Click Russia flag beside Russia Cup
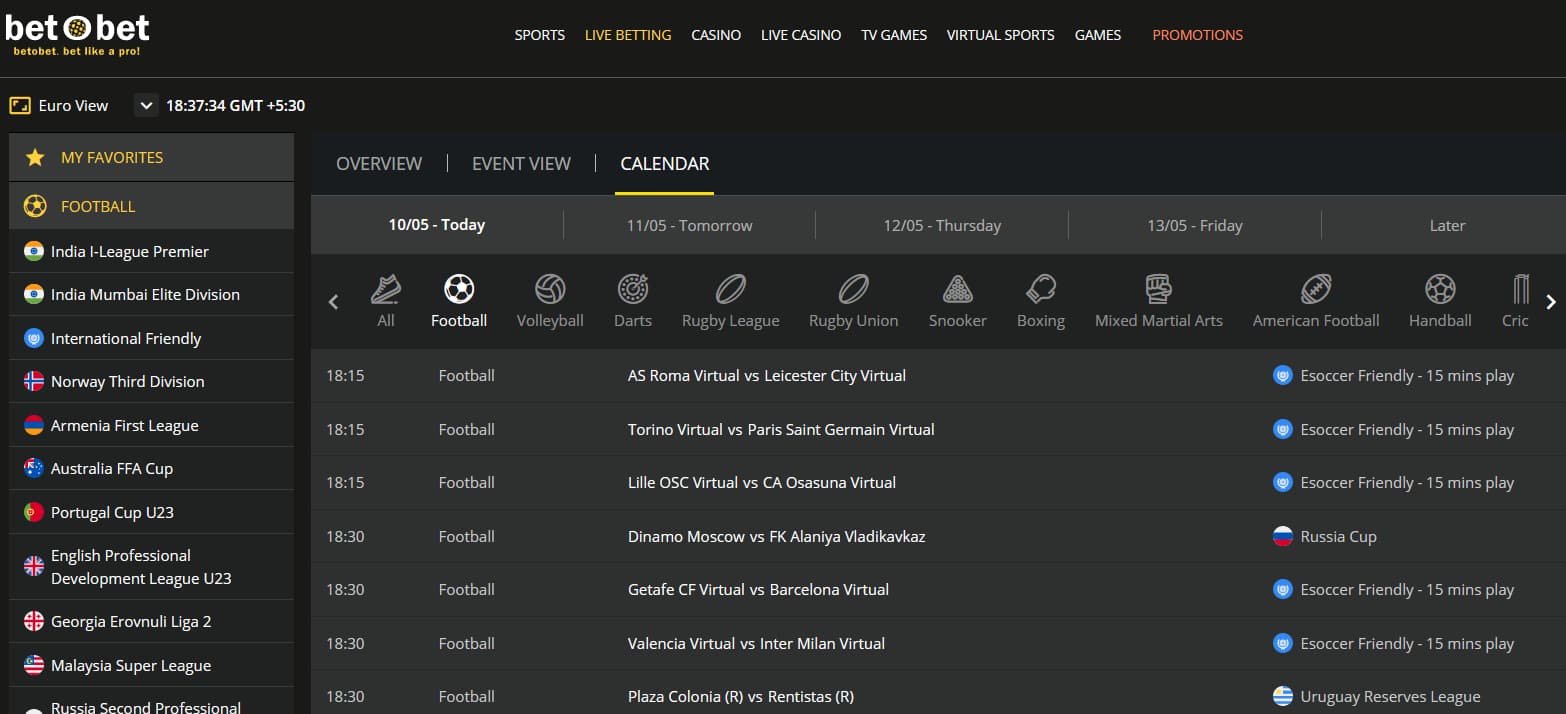 tap(1283, 536)
